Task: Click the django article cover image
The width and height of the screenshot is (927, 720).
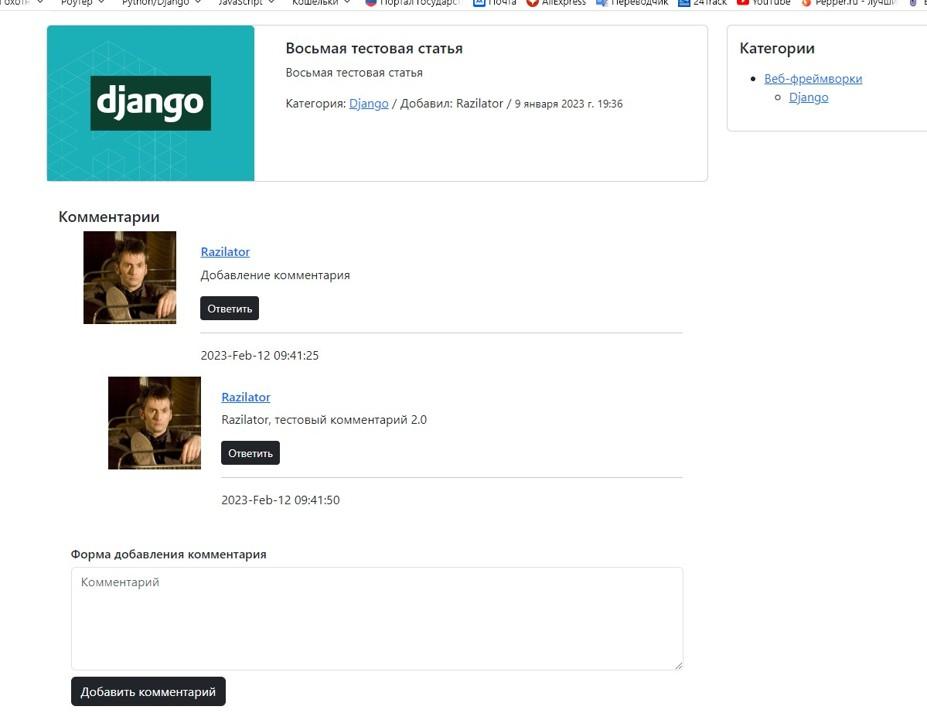Action: [151, 103]
